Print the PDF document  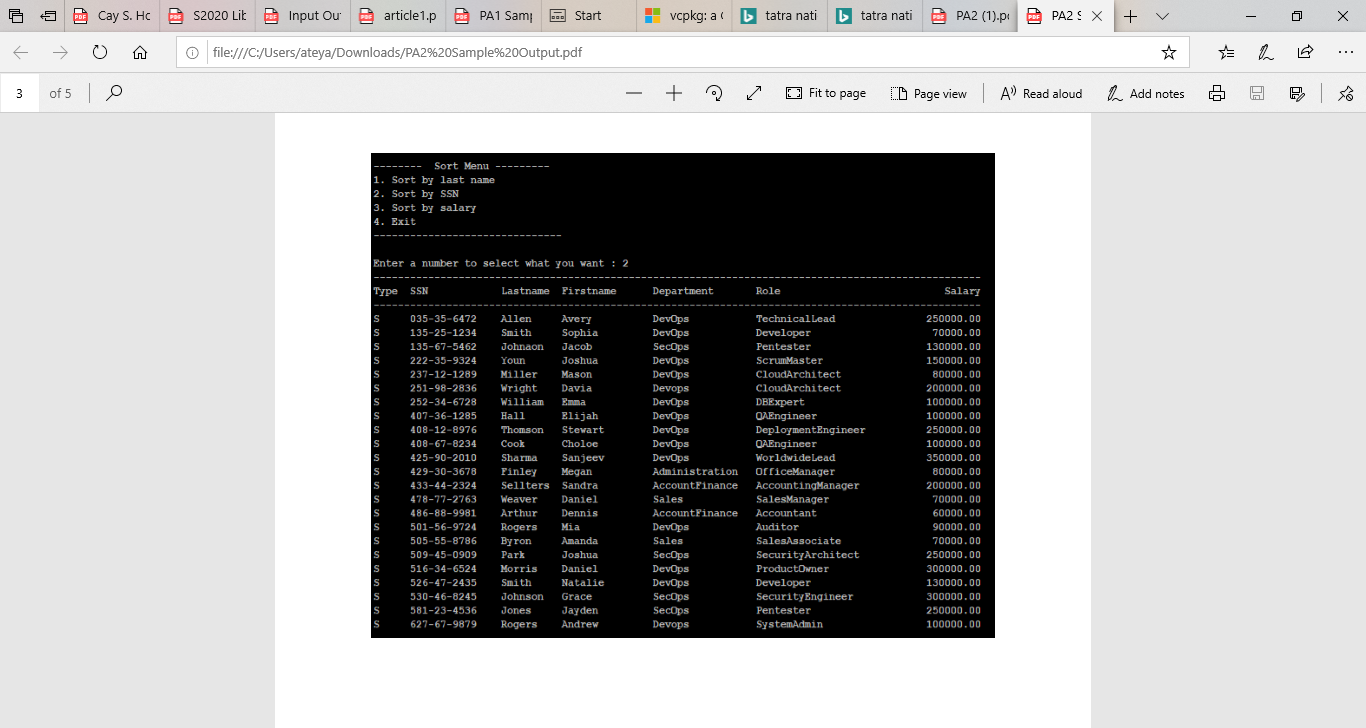[1217, 93]
